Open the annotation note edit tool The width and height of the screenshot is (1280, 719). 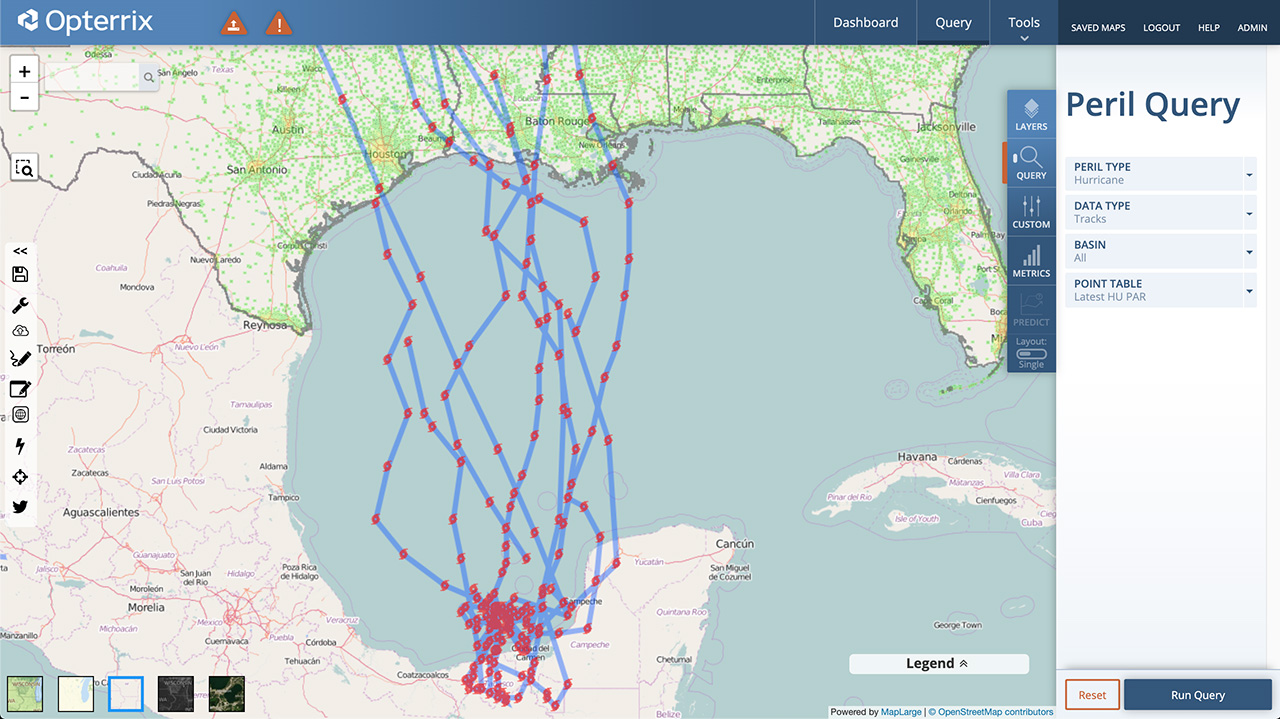pos(20,389)
